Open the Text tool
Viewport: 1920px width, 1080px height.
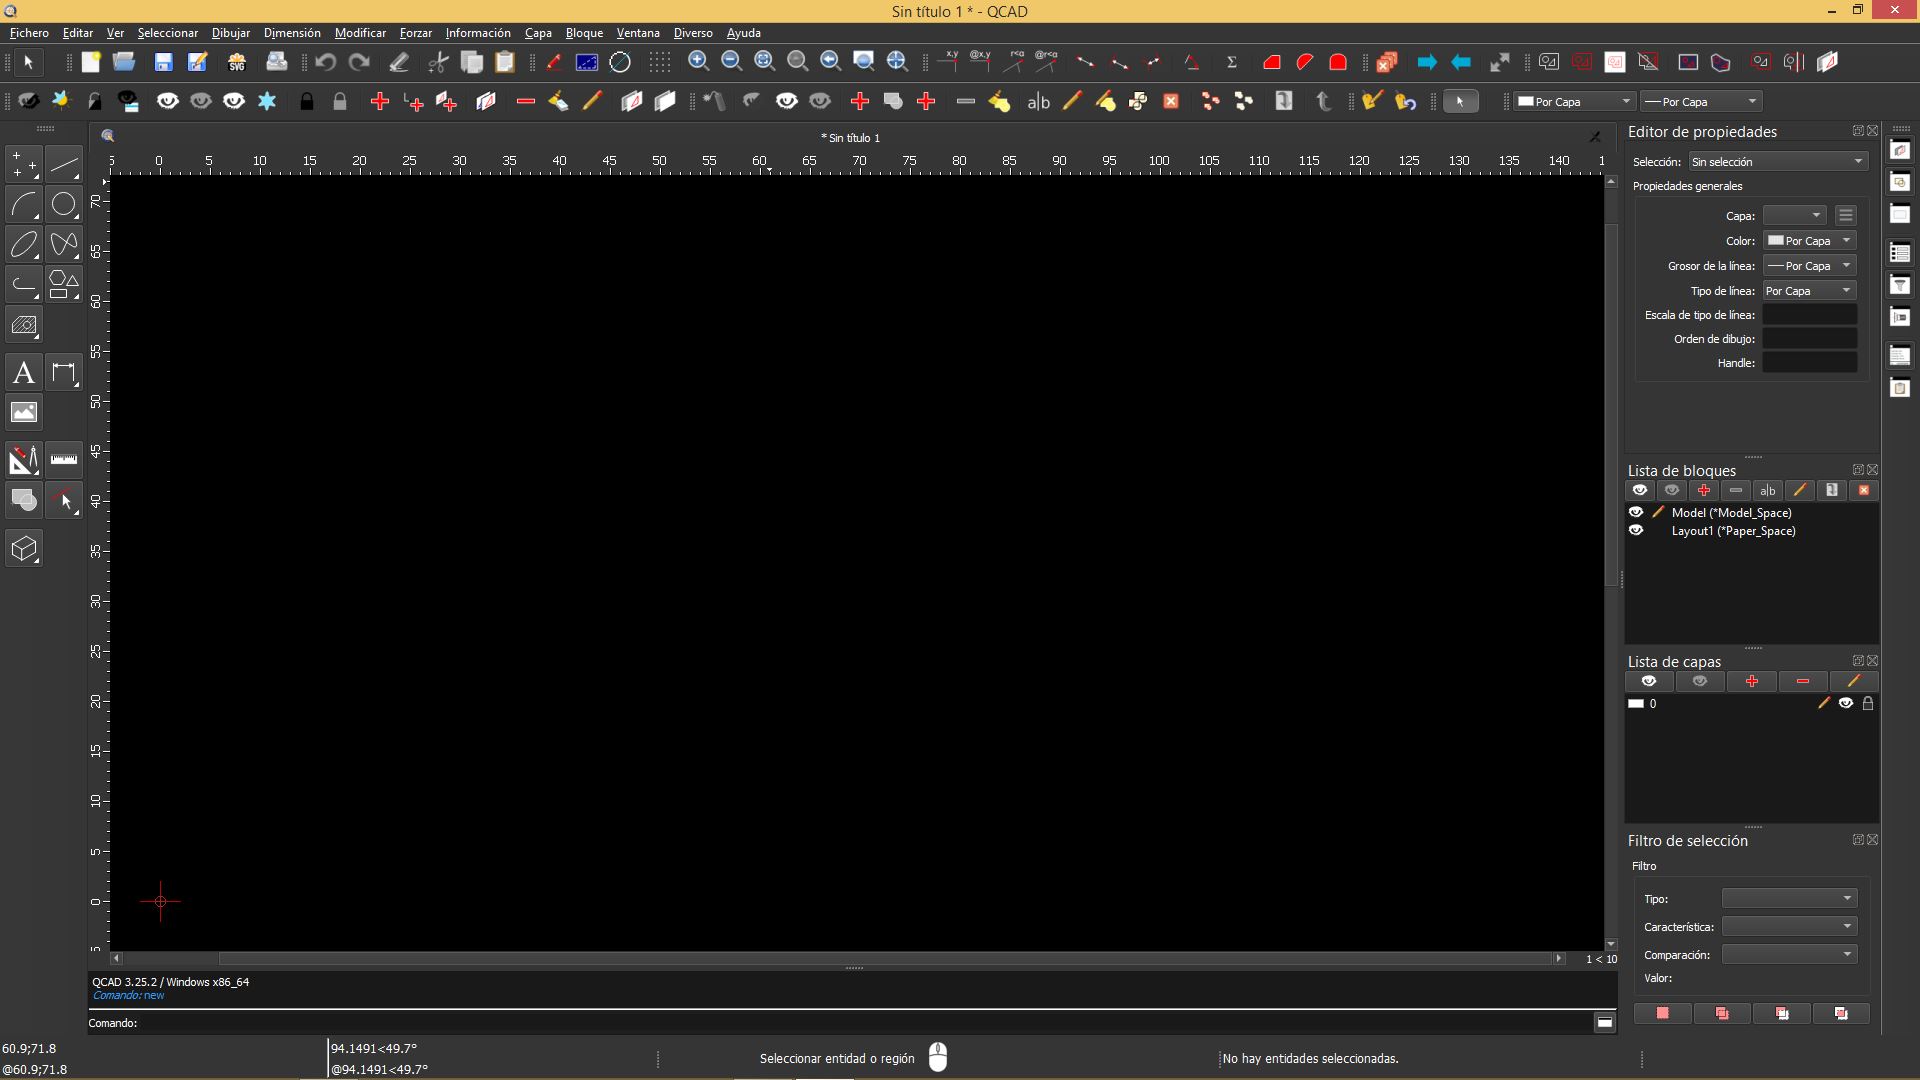(24, 373)
